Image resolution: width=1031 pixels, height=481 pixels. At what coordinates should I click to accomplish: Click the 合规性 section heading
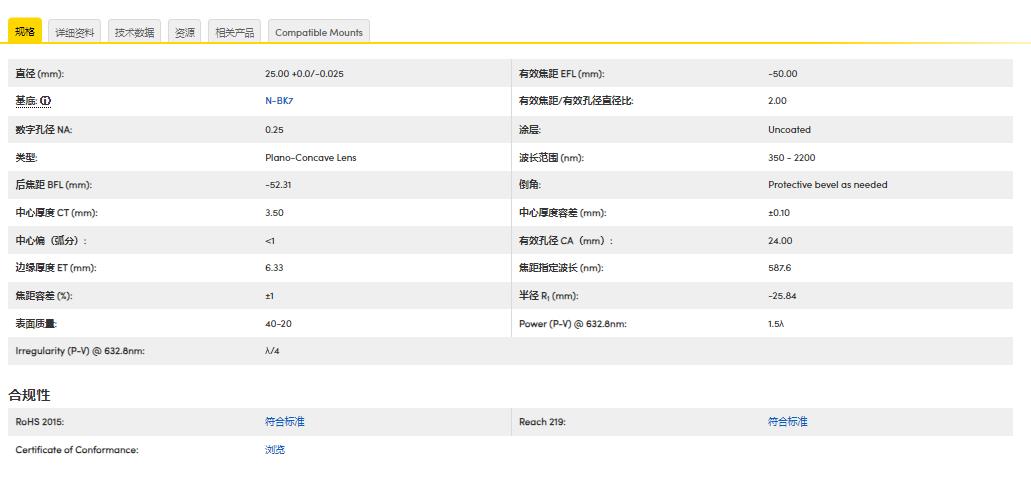29,395
